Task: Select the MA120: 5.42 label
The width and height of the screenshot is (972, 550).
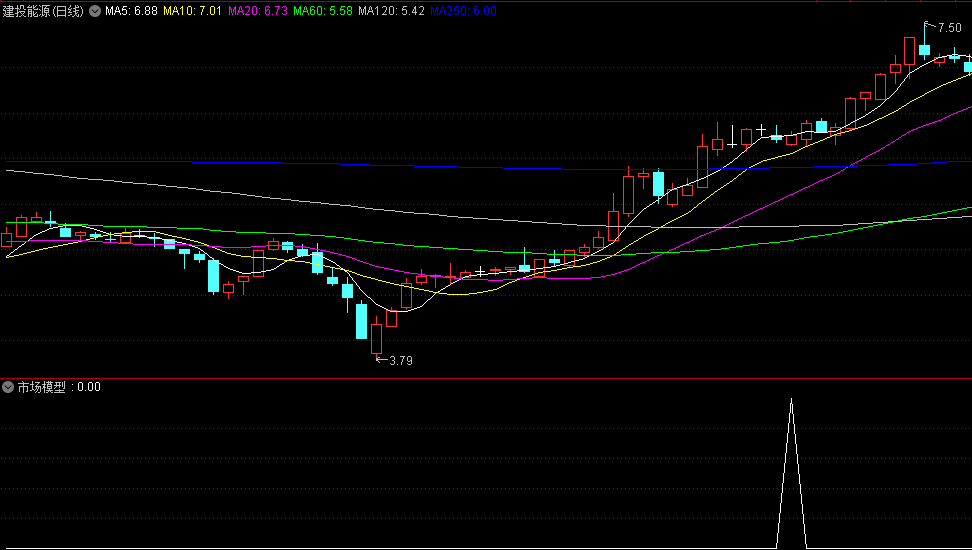Action: 392,11
